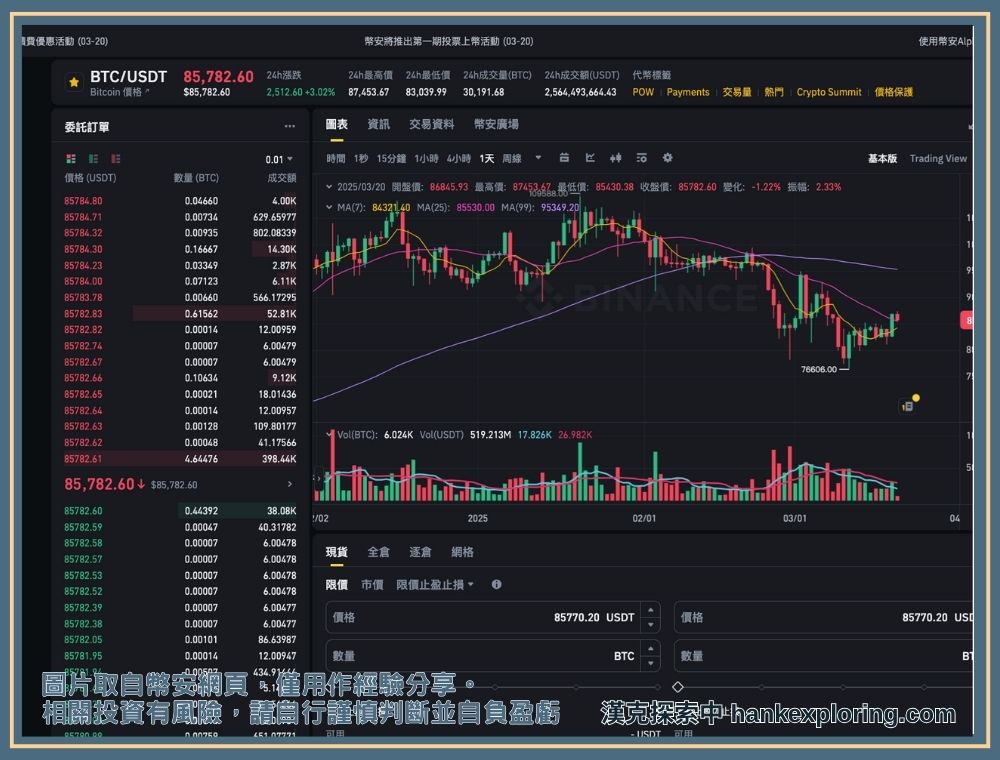Click the 76606.00 low price label on chart

[818, 369]
